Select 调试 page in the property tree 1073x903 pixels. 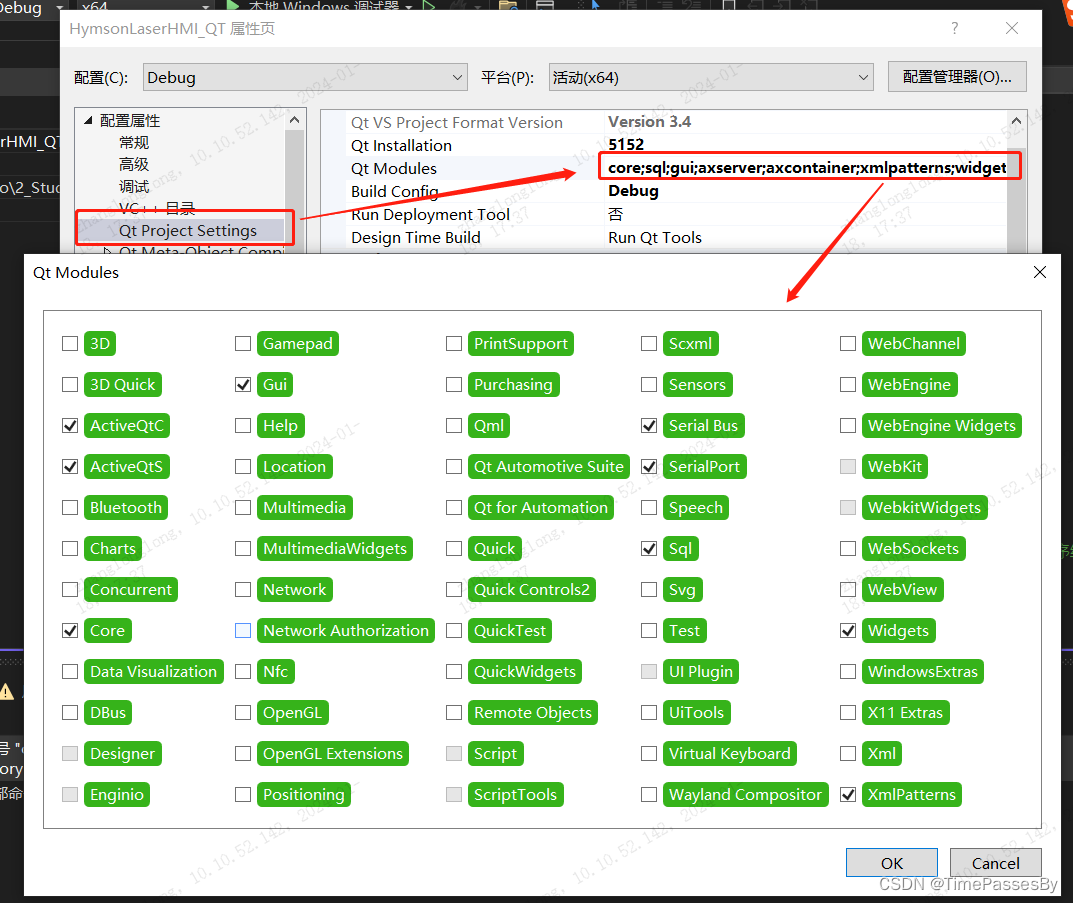pos(135,185)
